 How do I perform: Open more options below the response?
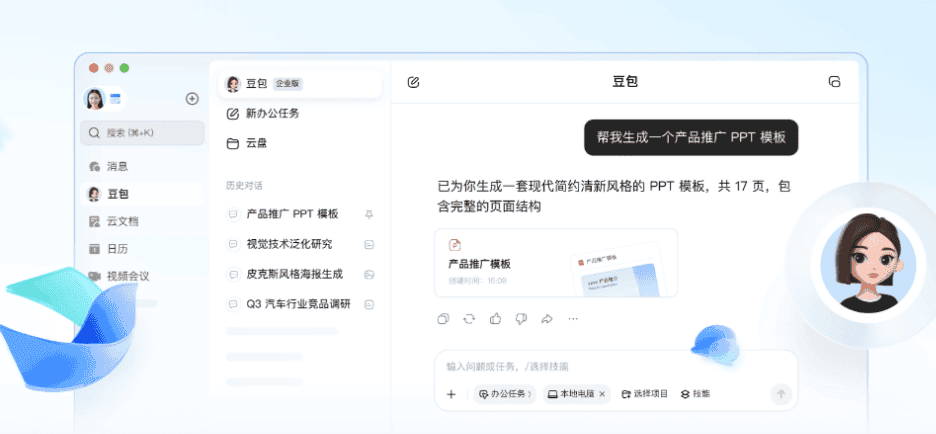pyautogui.click(x=573, y=319)
